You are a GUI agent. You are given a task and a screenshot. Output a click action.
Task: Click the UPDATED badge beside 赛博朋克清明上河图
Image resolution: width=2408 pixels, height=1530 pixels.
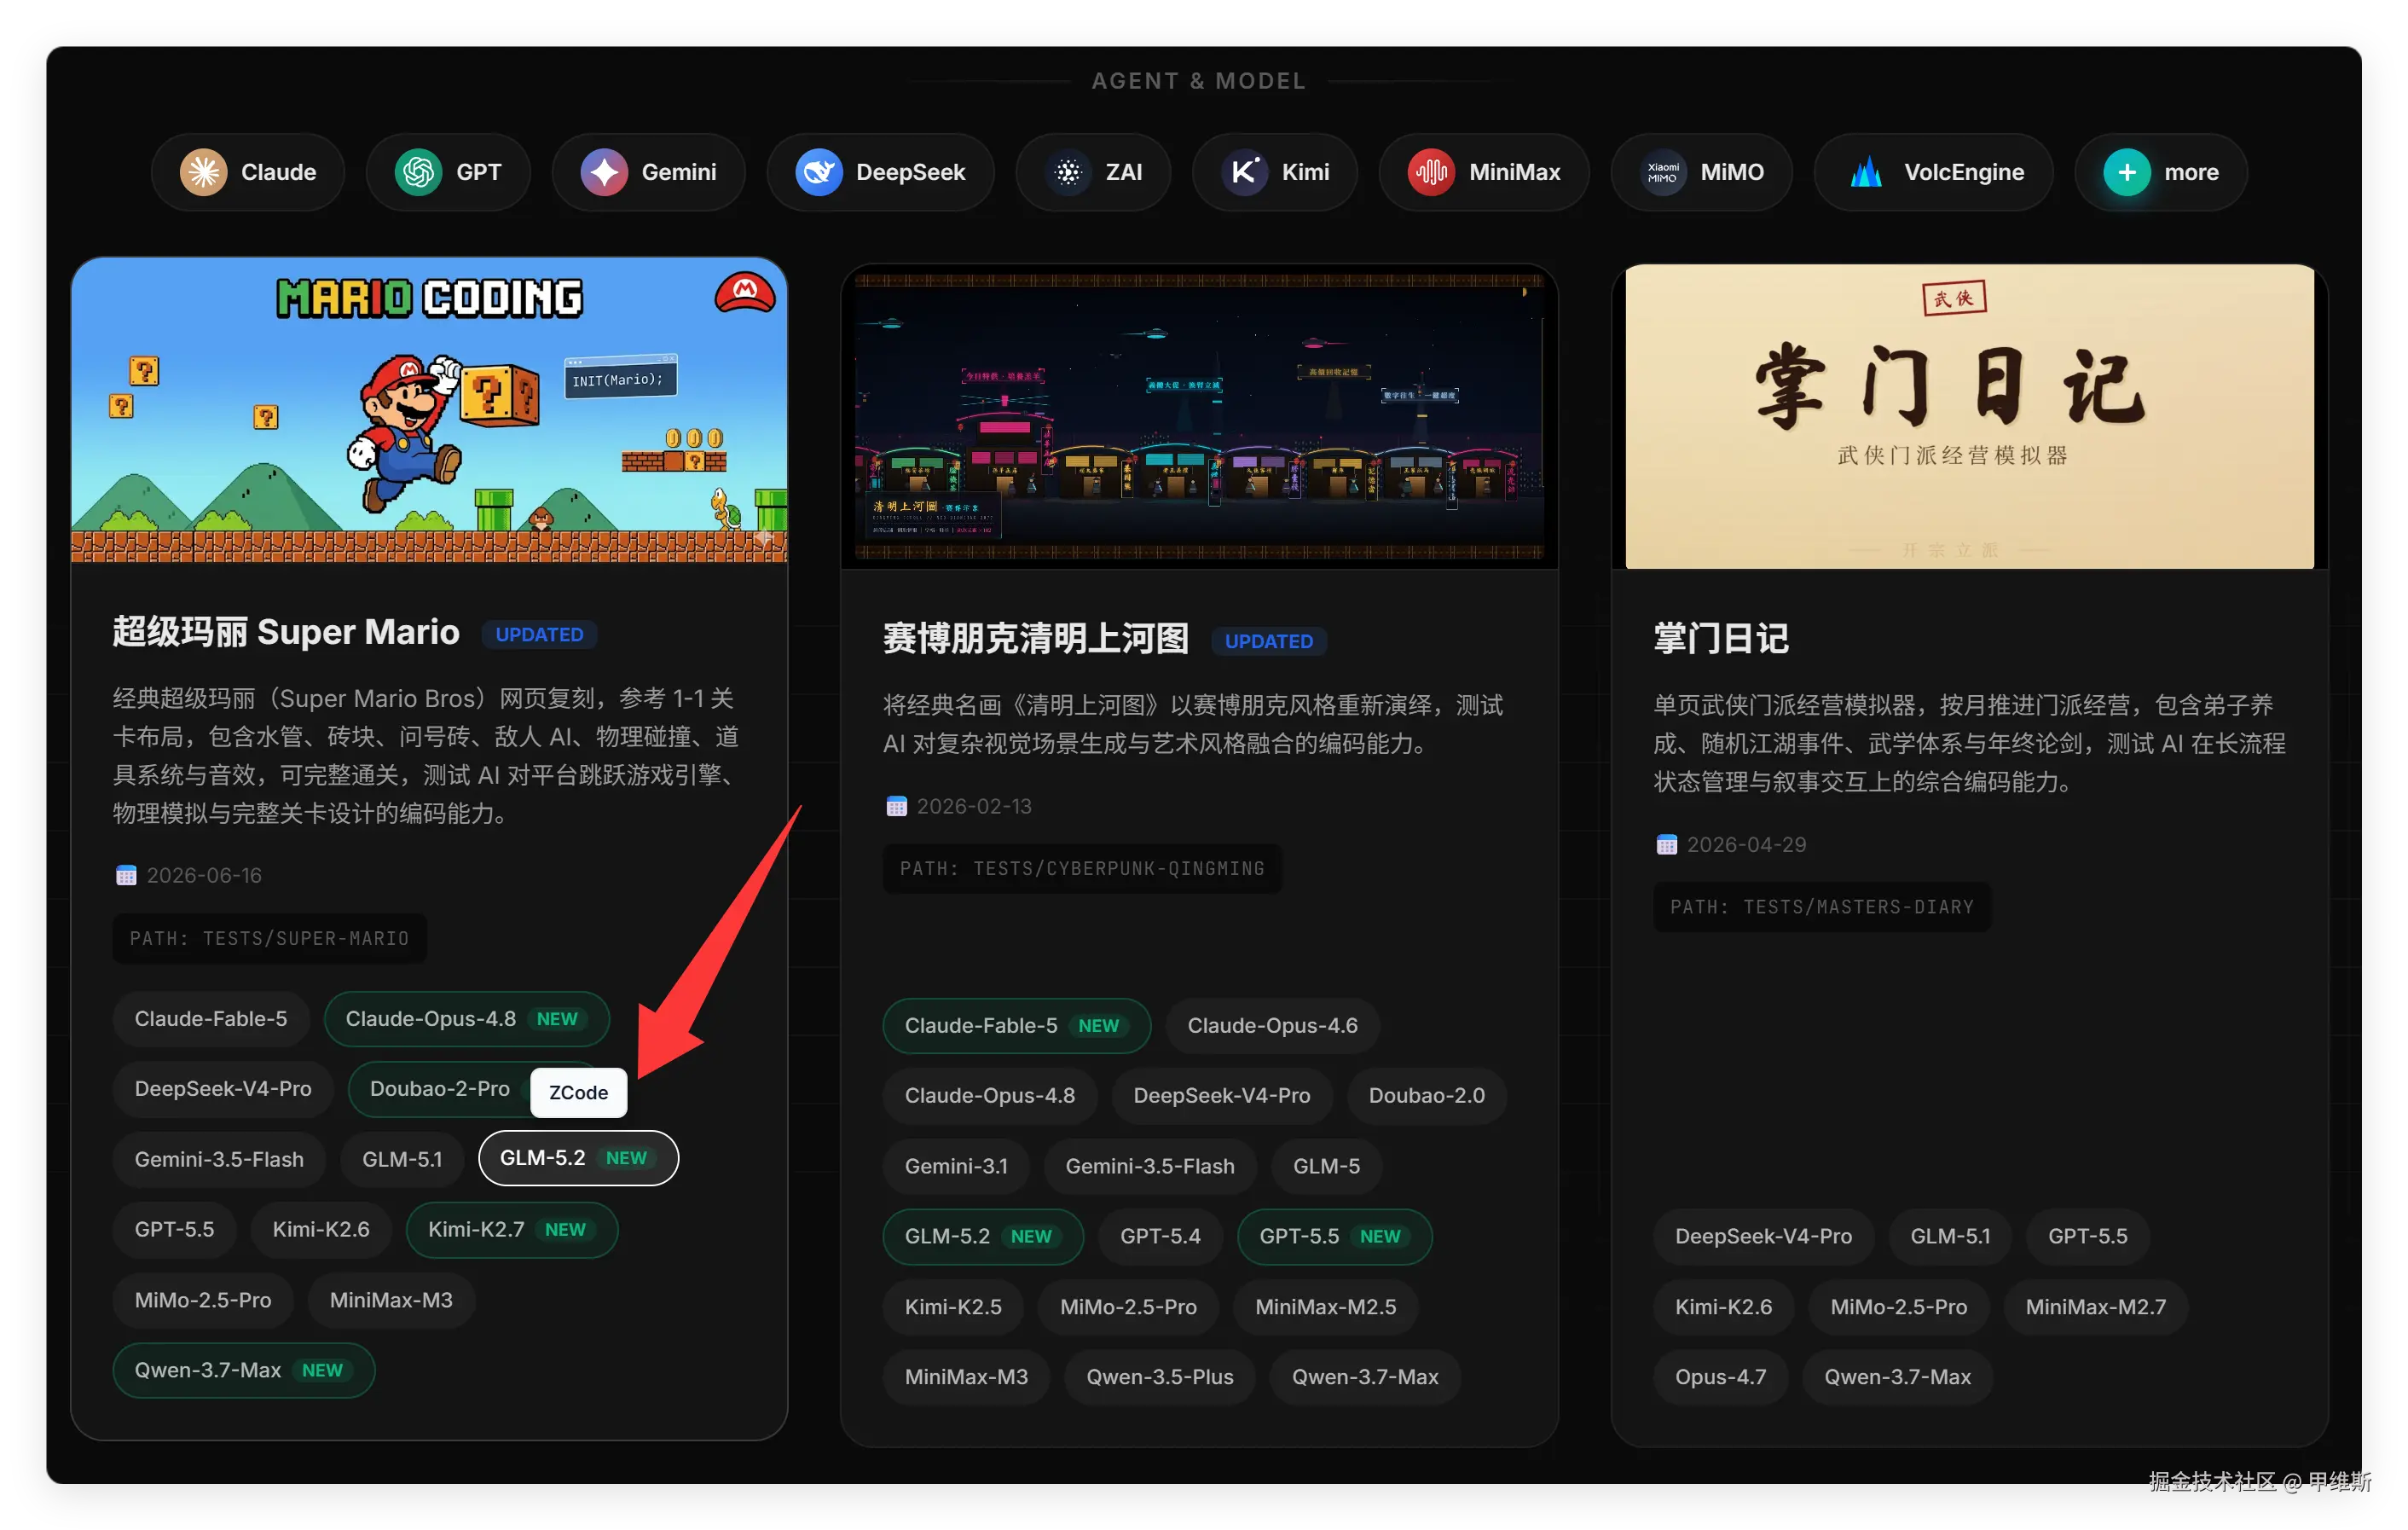point(1268,642)
